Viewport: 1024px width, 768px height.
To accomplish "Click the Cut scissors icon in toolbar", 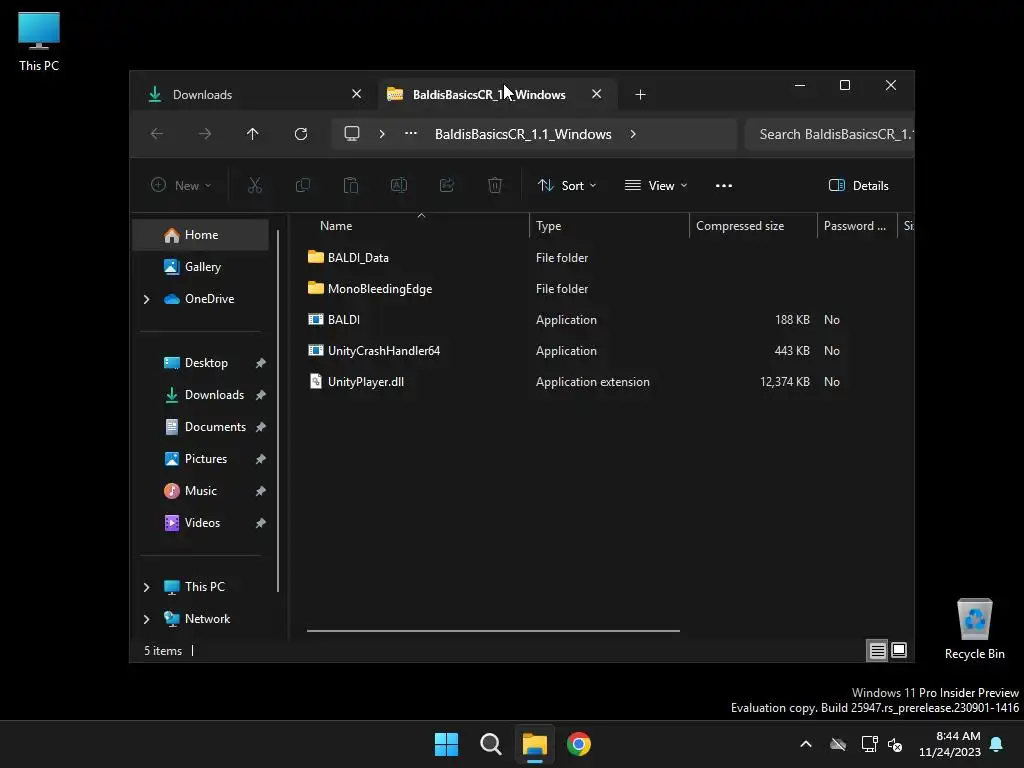I will point(255,185).
